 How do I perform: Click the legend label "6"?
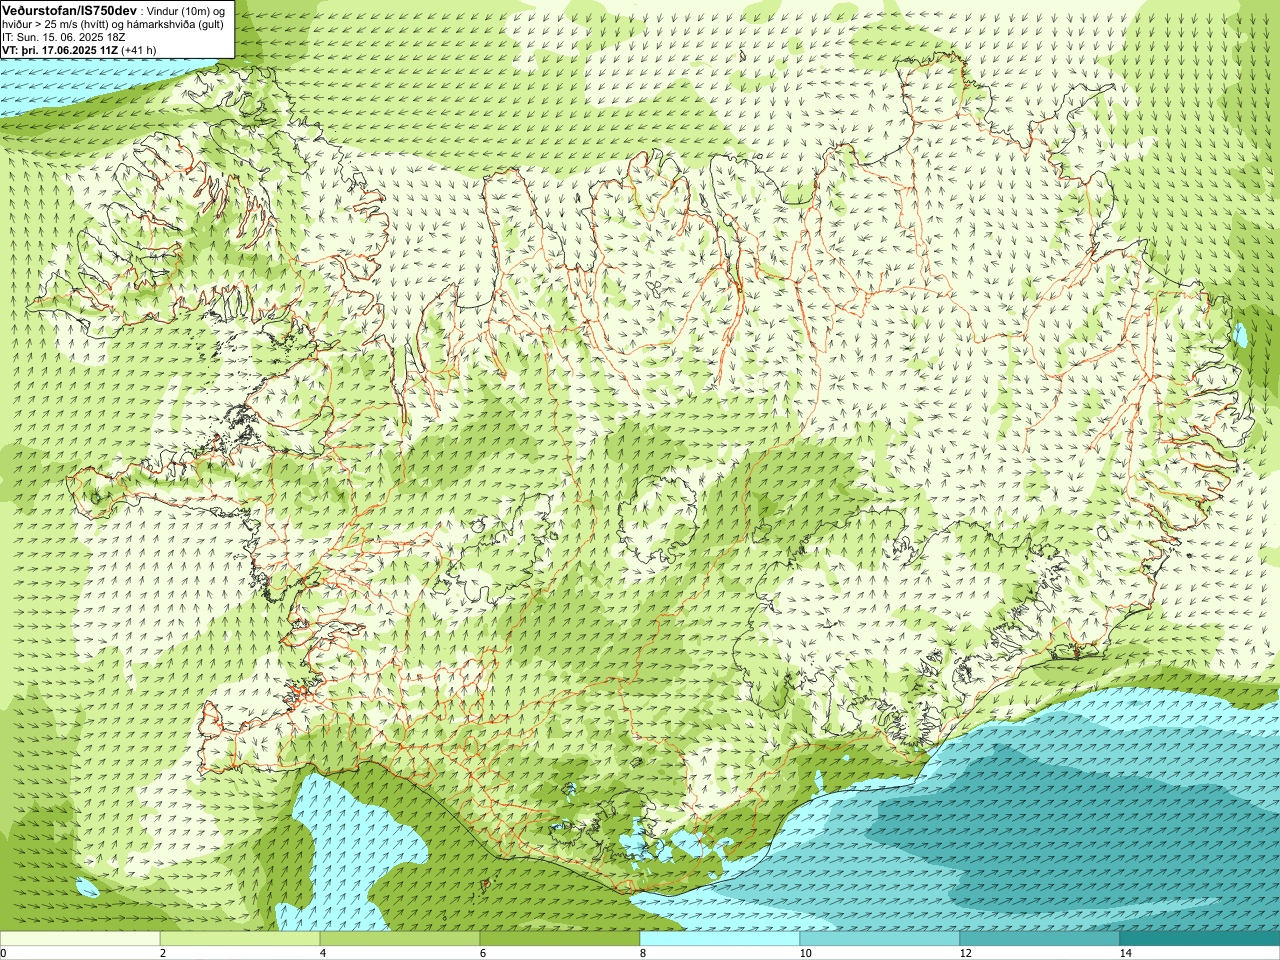(x=483, y=953)
